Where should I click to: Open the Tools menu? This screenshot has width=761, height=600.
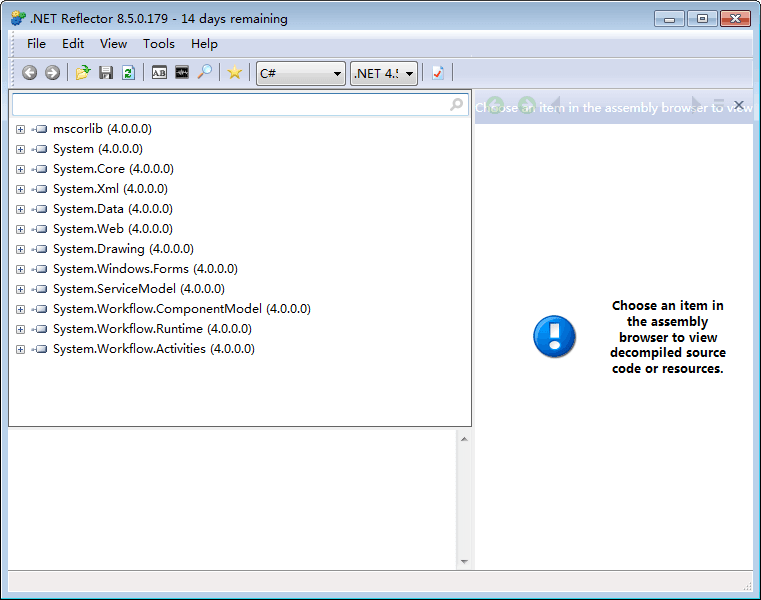(158, 44)
